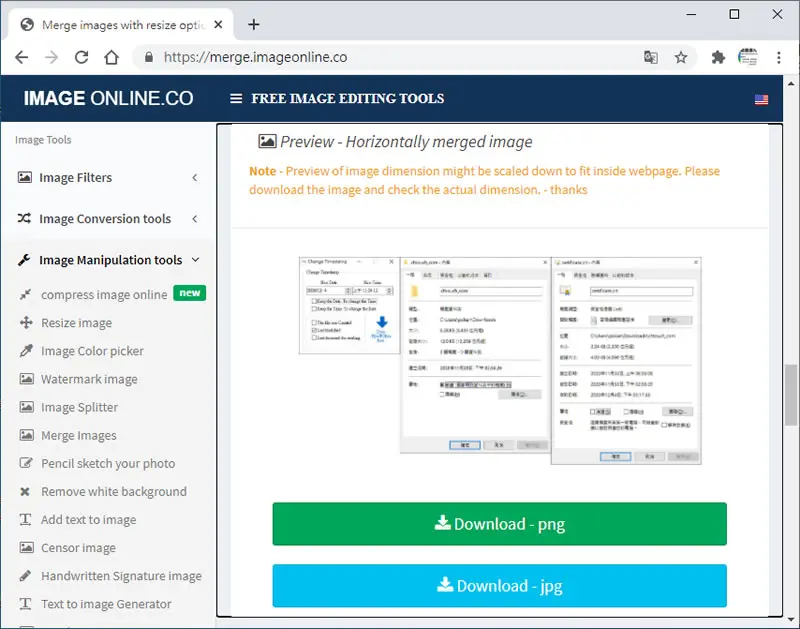This screenshot has height=629, width=800.
Task: Open the Merge Images tool
Action: (79, 436)
